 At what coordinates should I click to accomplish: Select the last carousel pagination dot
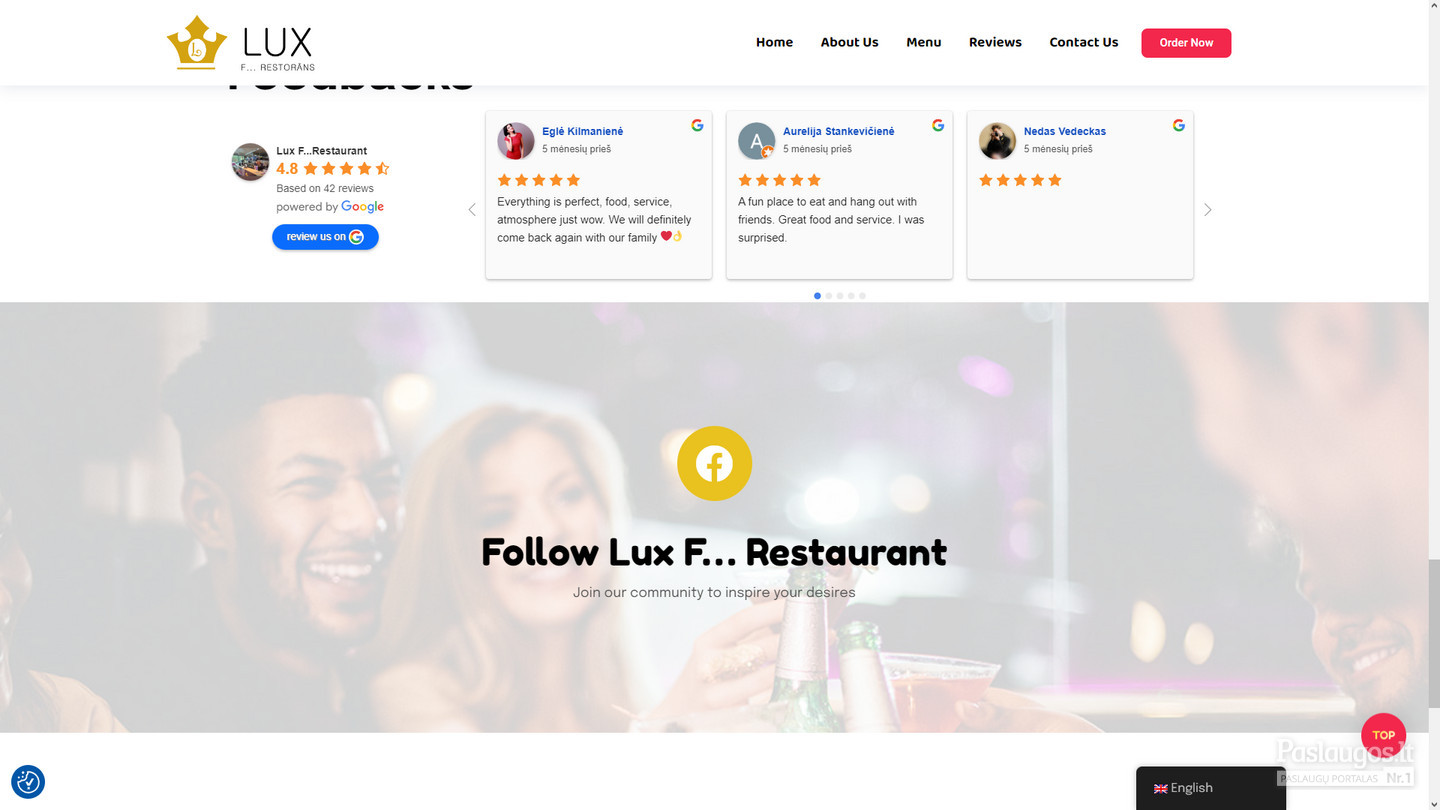(x=862, y=296)
